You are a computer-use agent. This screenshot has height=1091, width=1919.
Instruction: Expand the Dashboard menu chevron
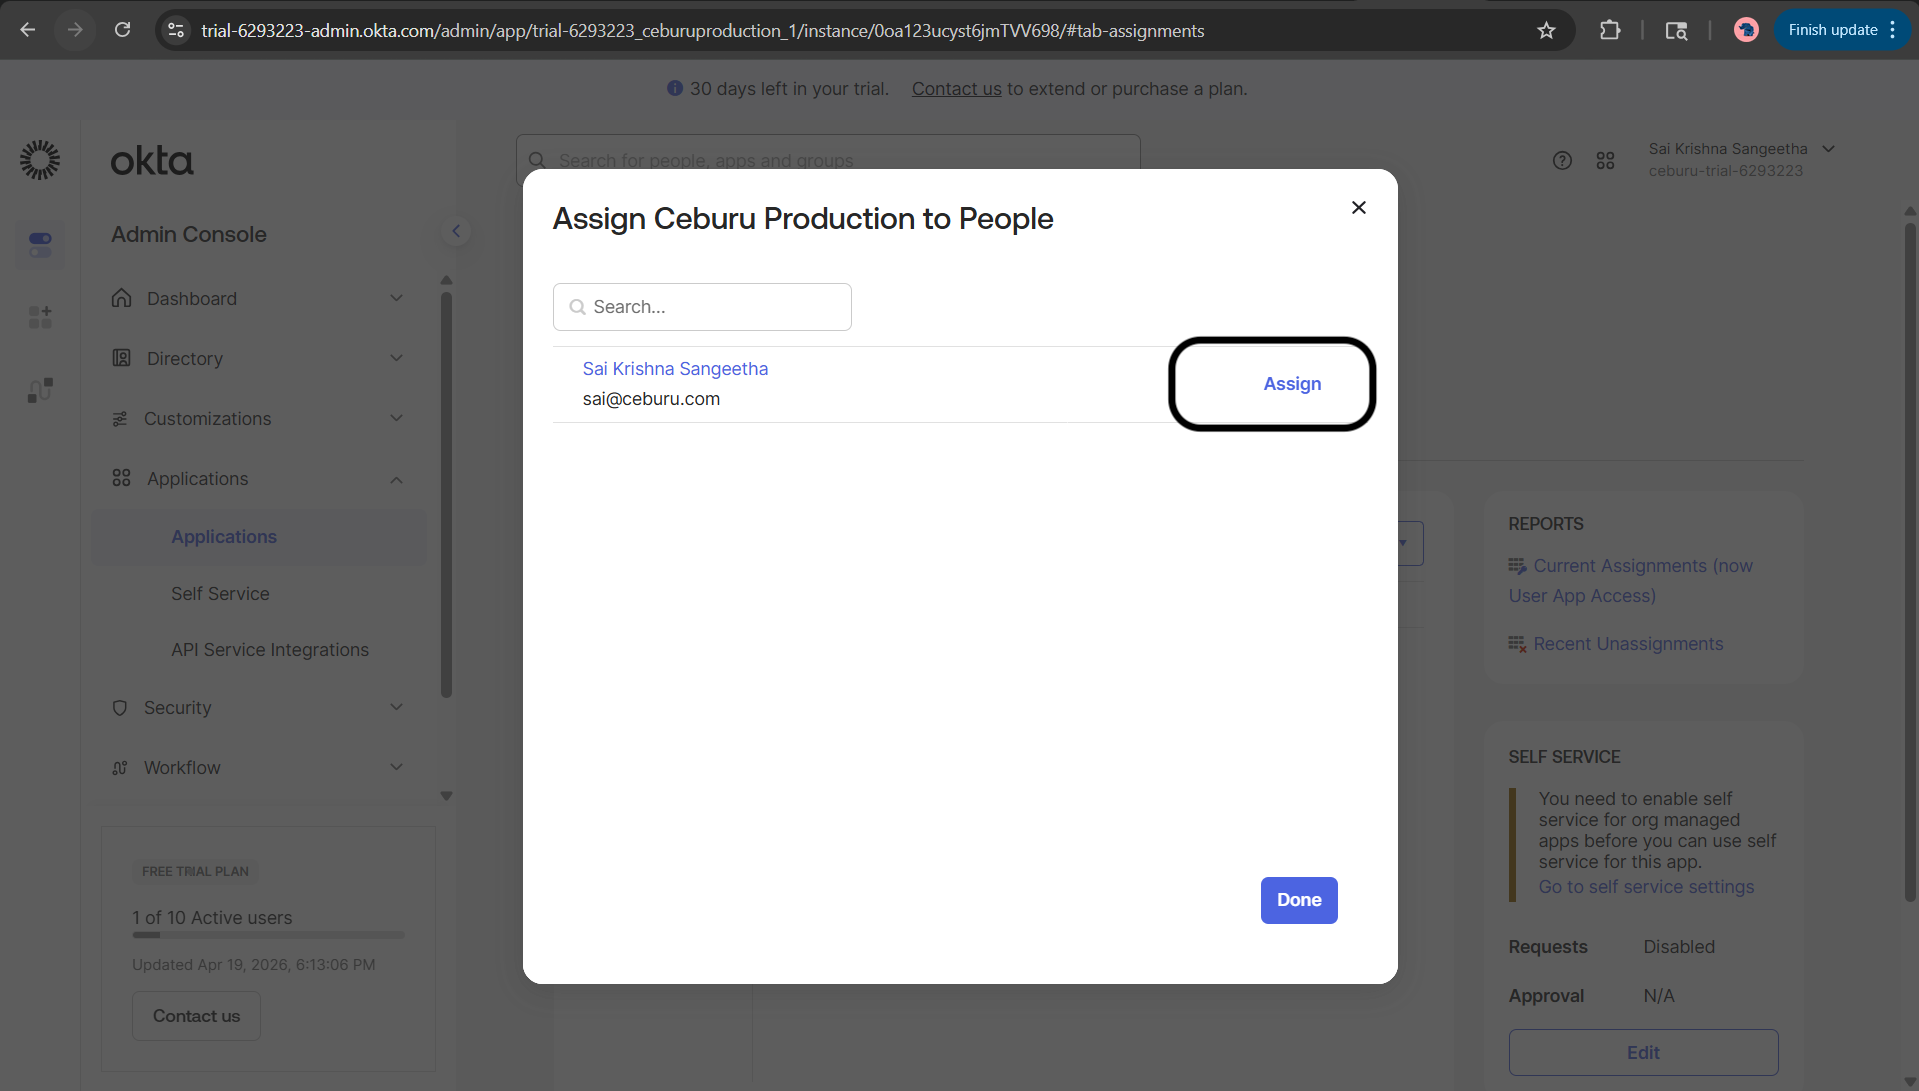coord(396,298)
